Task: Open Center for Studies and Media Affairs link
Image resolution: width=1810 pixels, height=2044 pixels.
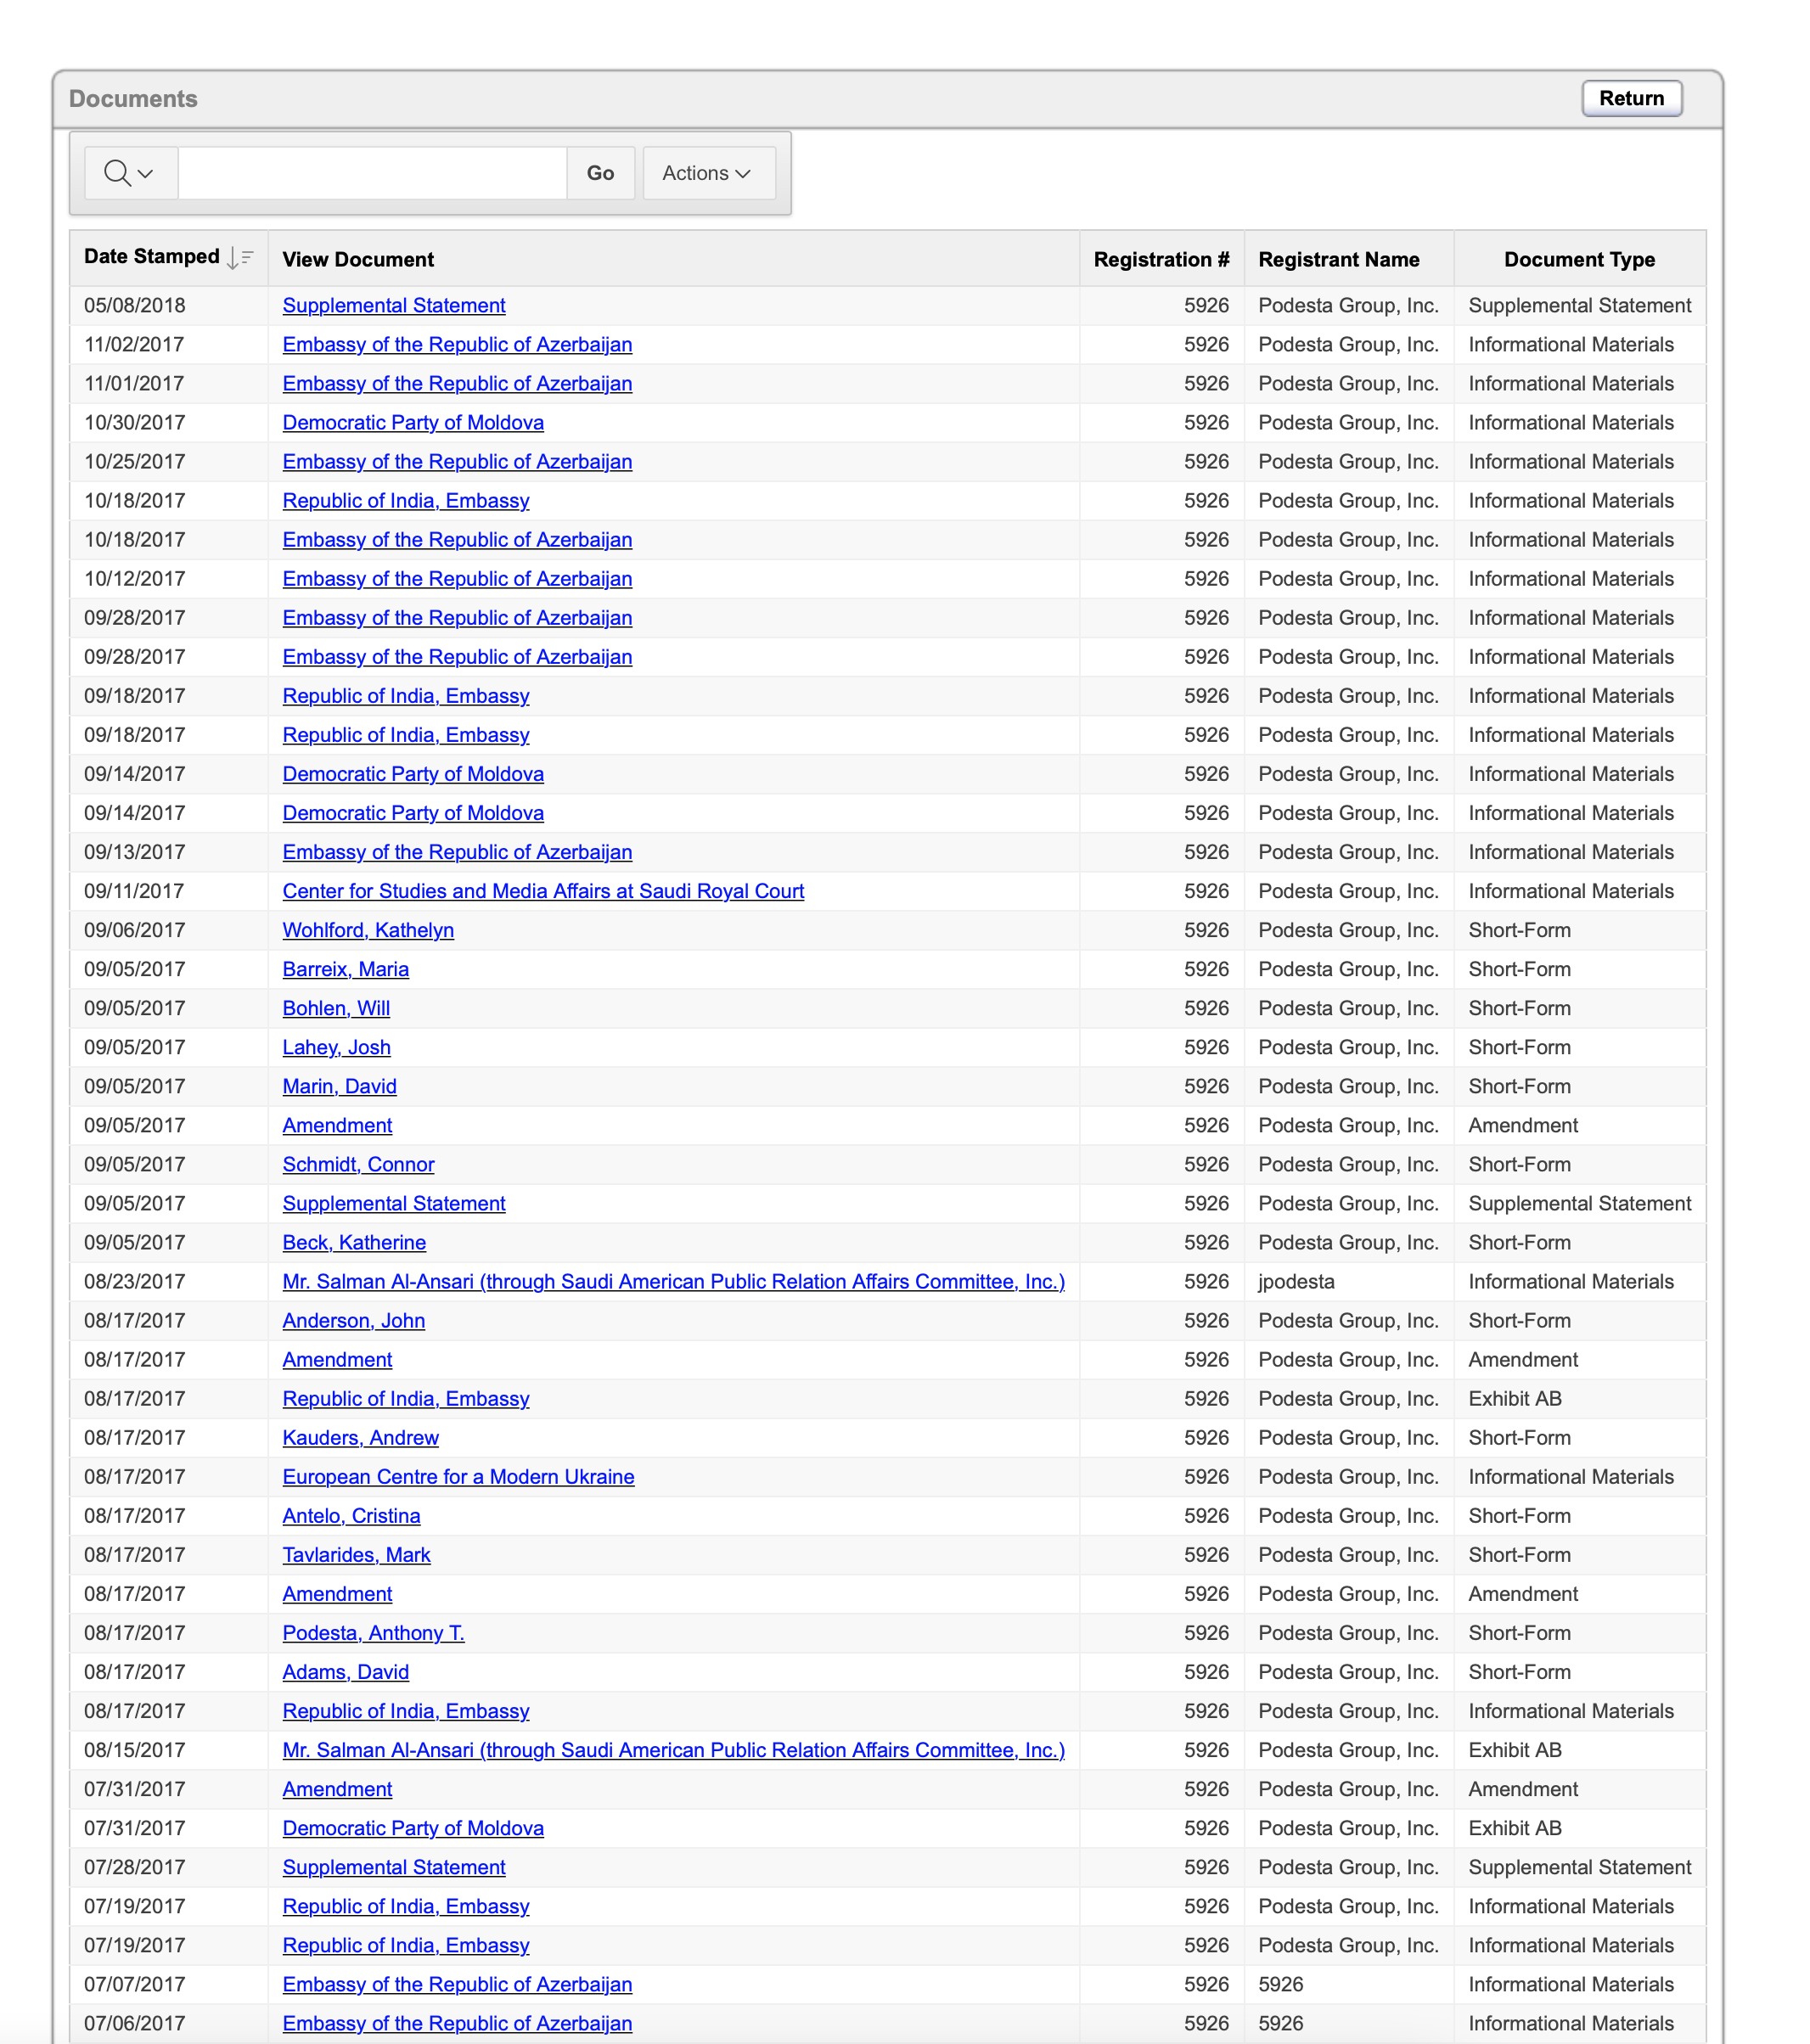Action: click(543, 891)
